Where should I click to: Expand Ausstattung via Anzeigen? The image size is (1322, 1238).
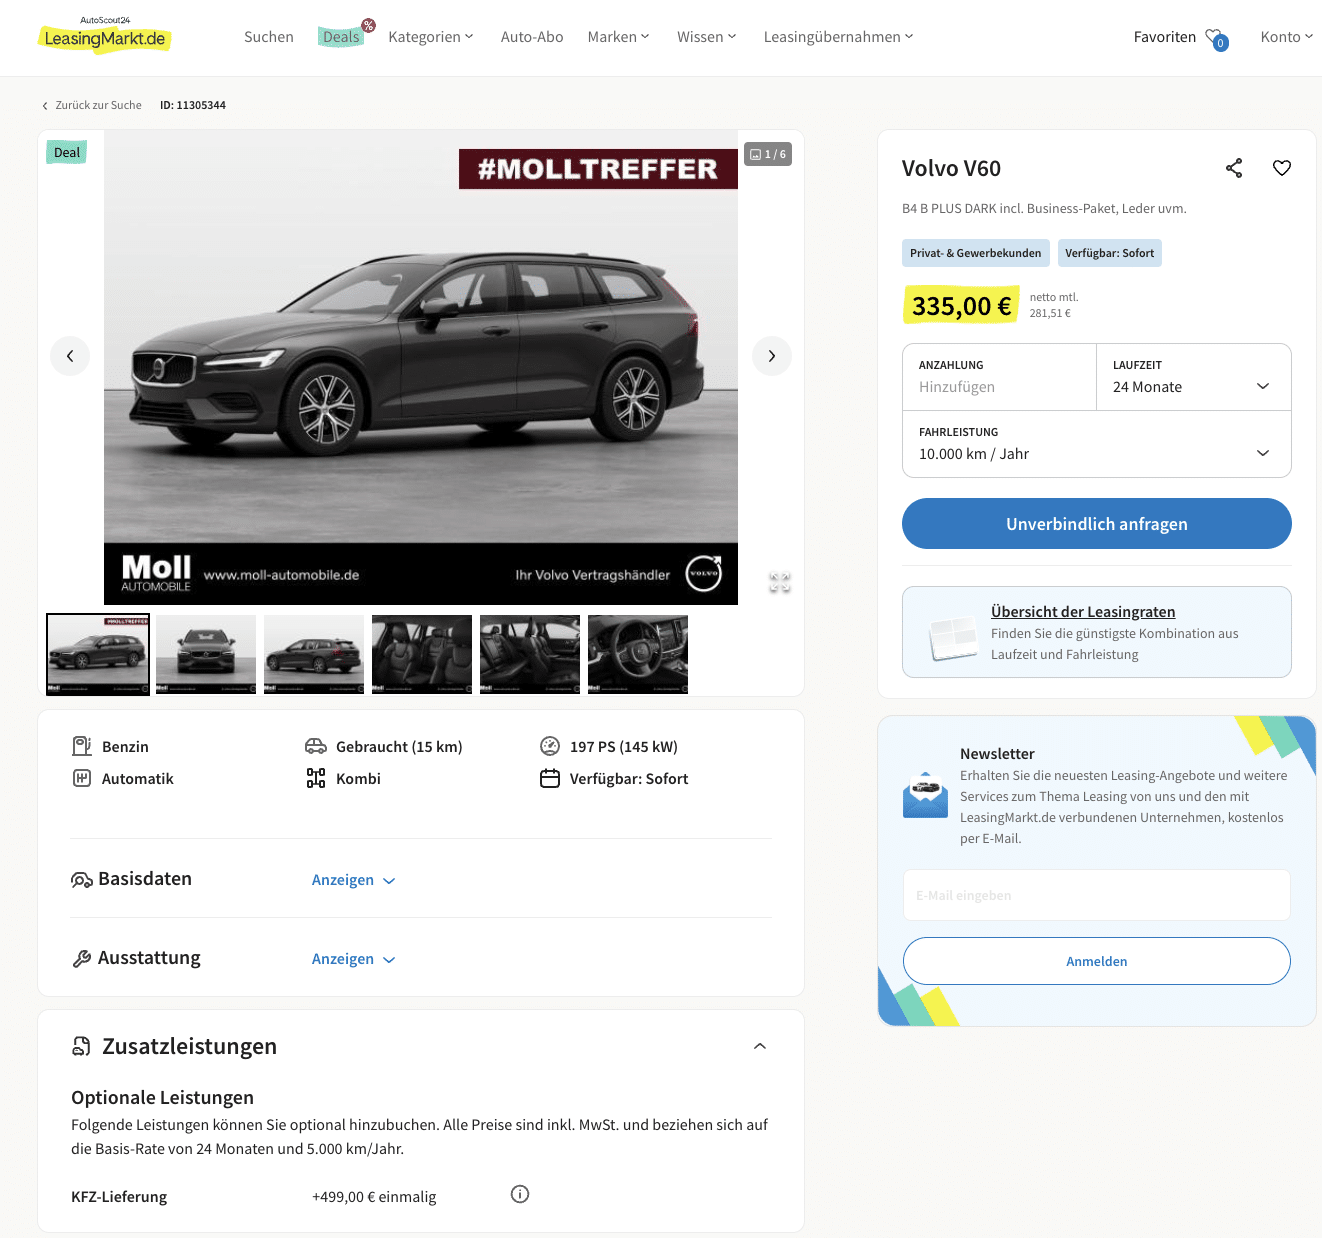354,959
